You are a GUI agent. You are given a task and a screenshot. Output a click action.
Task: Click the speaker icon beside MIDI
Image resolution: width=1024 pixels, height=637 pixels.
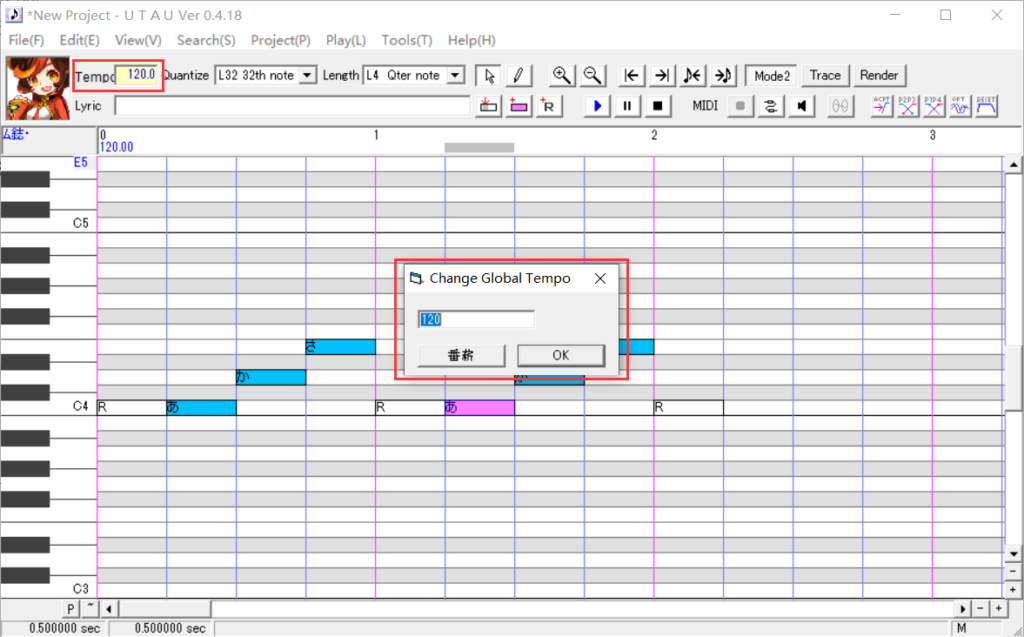pos(801,105)
